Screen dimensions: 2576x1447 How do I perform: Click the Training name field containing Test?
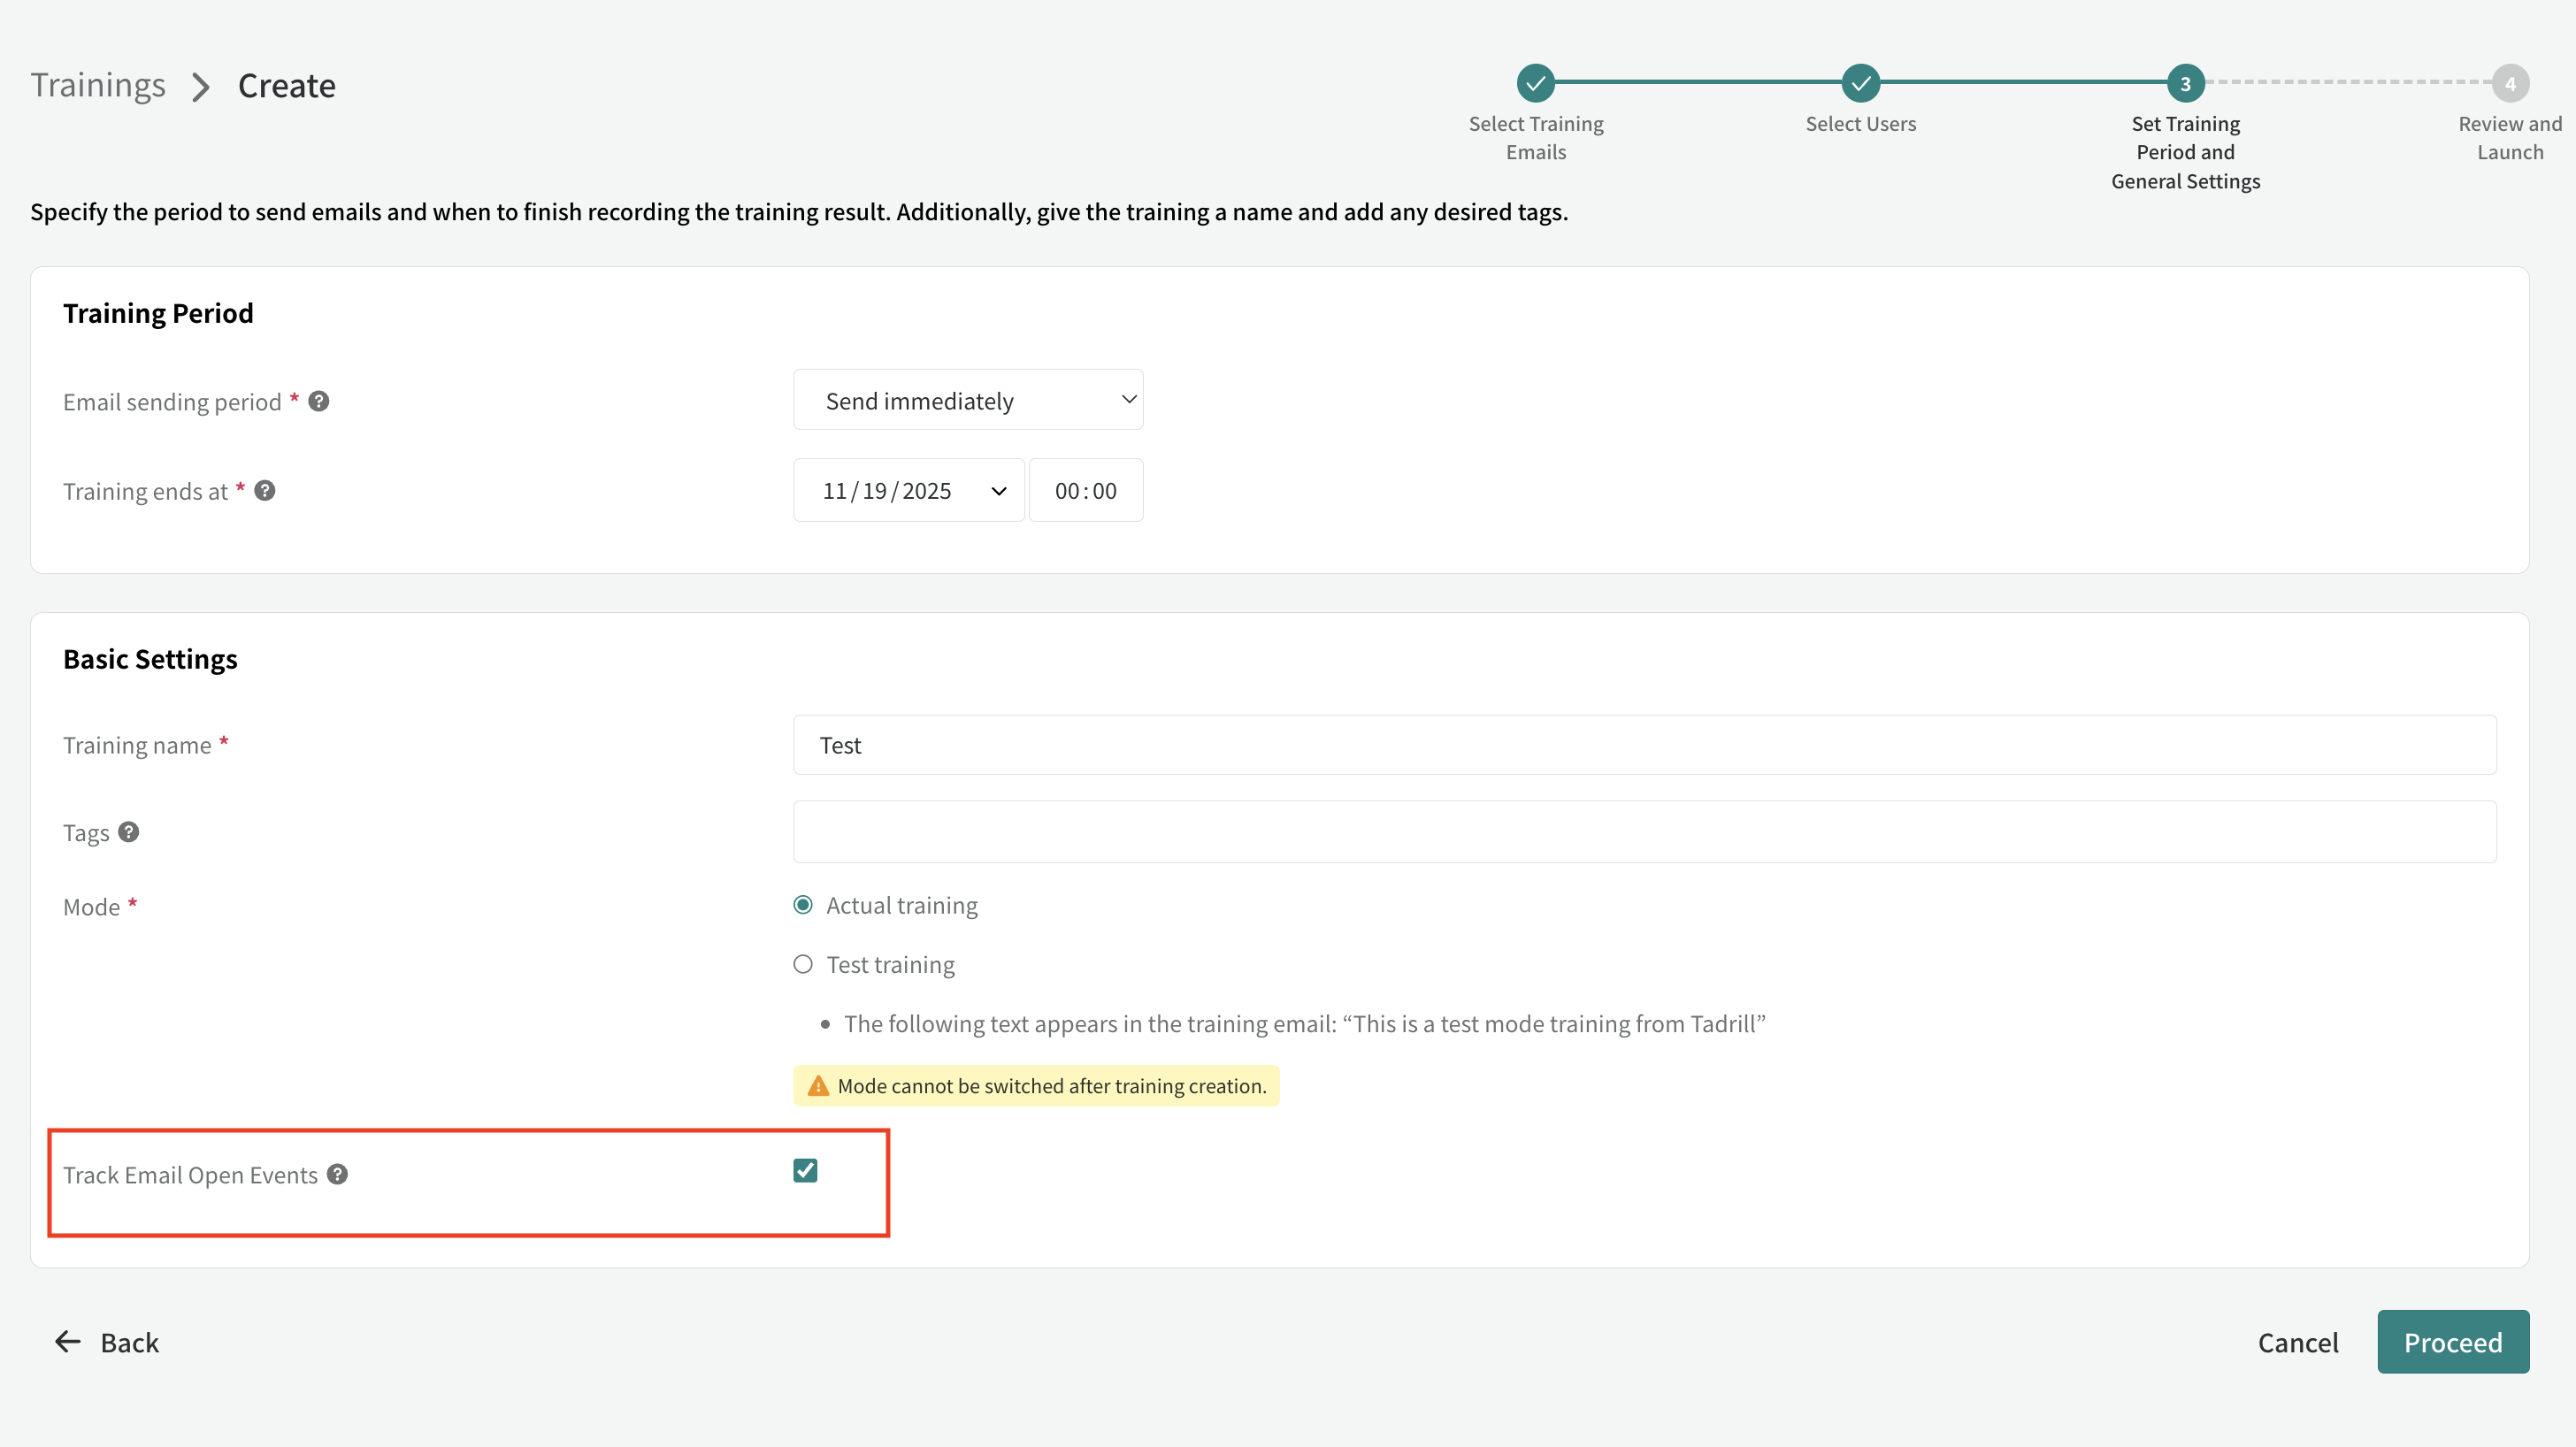[x=1645, y=745]
